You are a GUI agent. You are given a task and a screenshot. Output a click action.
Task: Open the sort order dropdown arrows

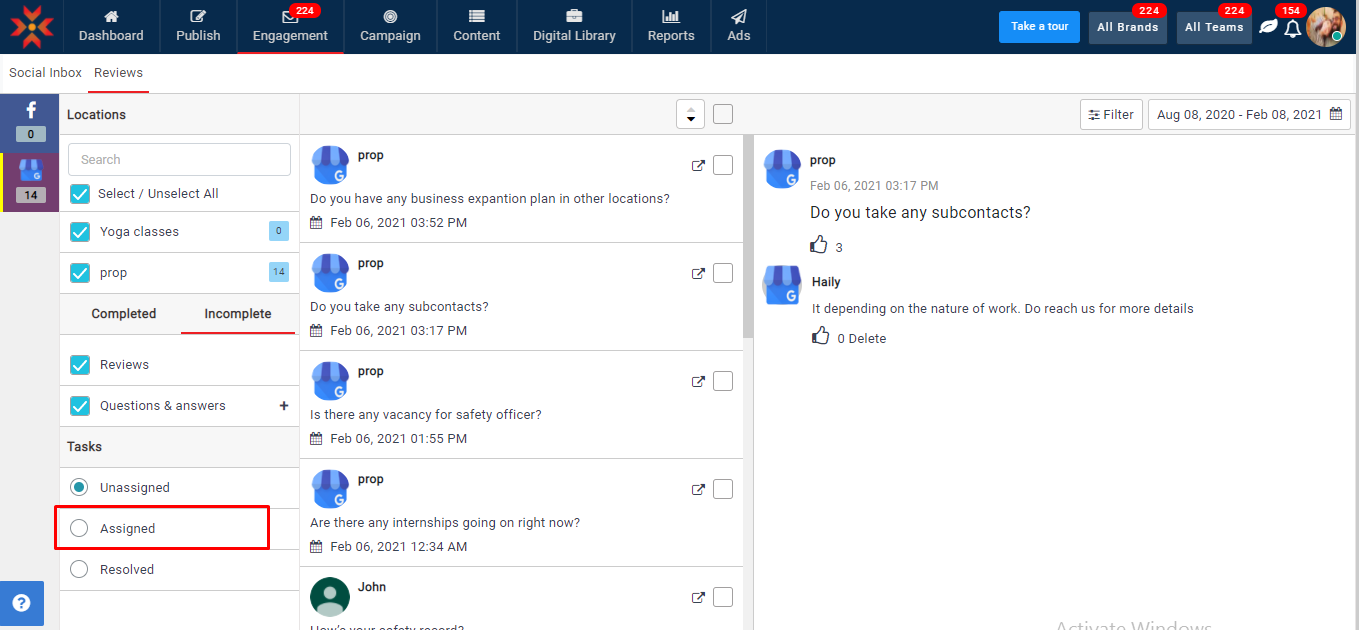pyautogui.click(x=690, y=115)
